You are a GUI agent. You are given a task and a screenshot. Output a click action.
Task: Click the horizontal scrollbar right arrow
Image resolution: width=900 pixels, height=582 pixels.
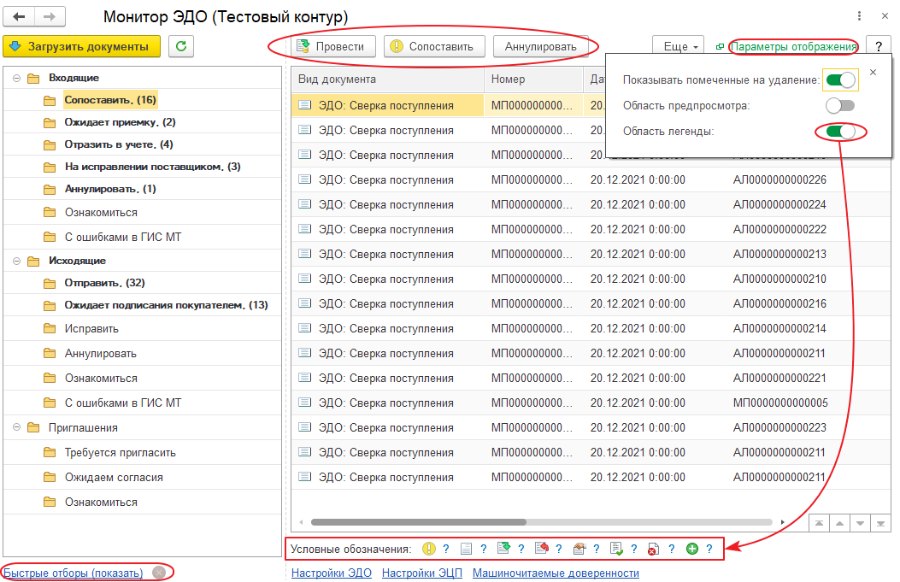tap(782, 522)
